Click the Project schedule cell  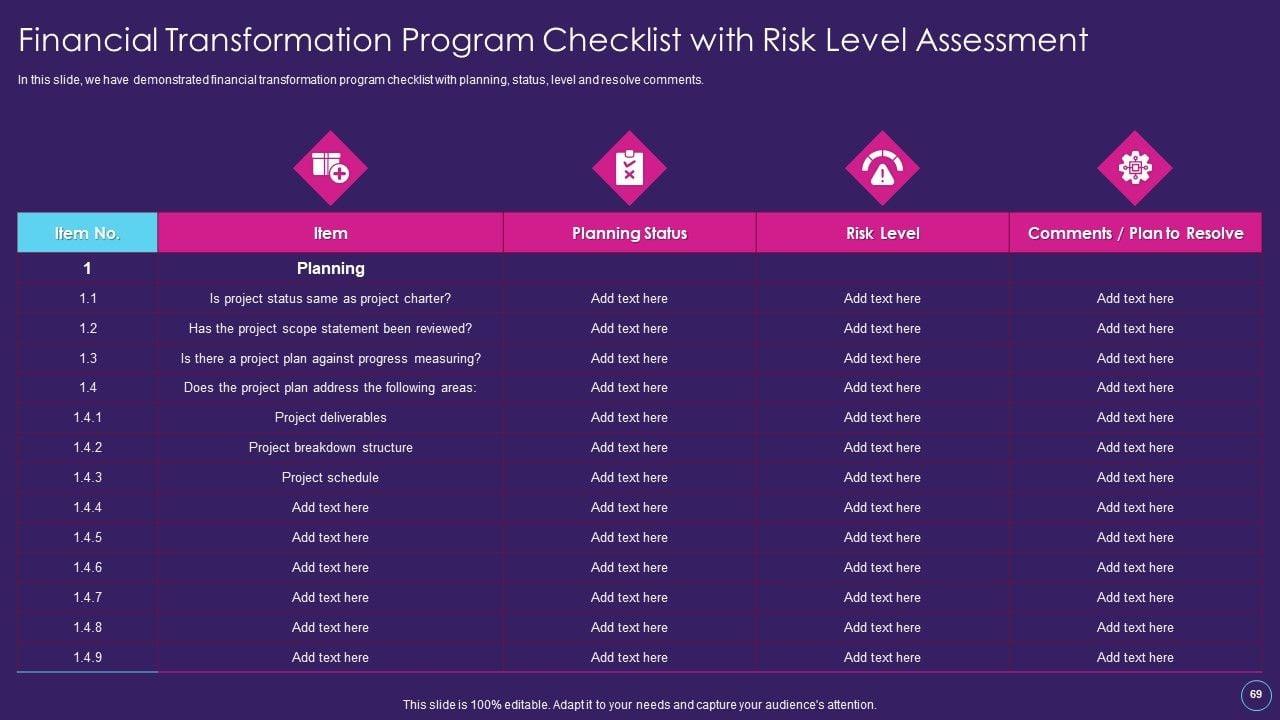[x=330, y=477]
